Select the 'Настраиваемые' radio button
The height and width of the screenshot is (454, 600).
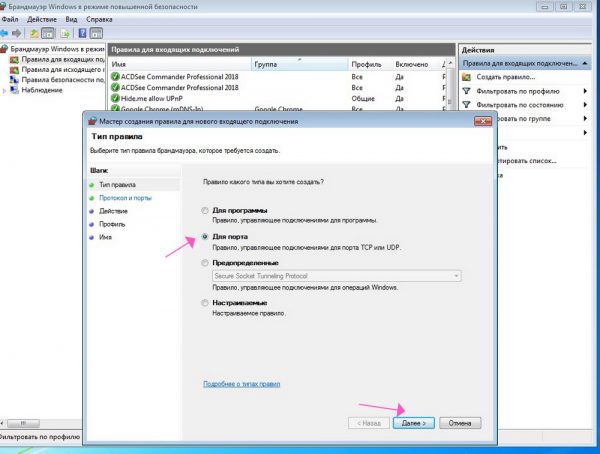pyautogui.click(x=205, y=303)
